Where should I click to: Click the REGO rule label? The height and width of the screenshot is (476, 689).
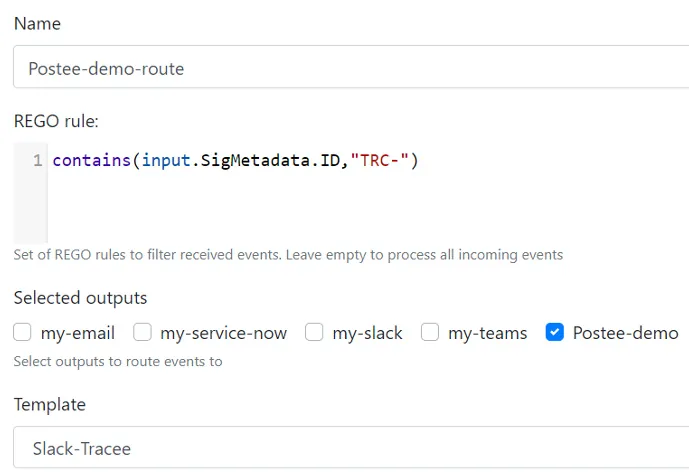(x=56, y=121)
